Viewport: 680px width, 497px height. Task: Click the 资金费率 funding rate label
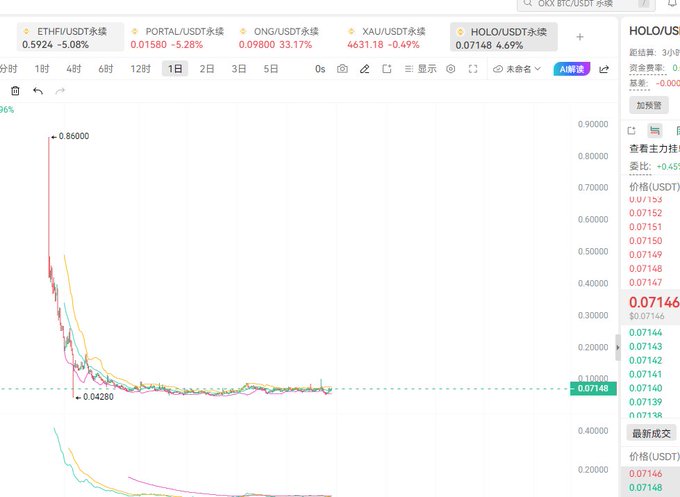647,68
